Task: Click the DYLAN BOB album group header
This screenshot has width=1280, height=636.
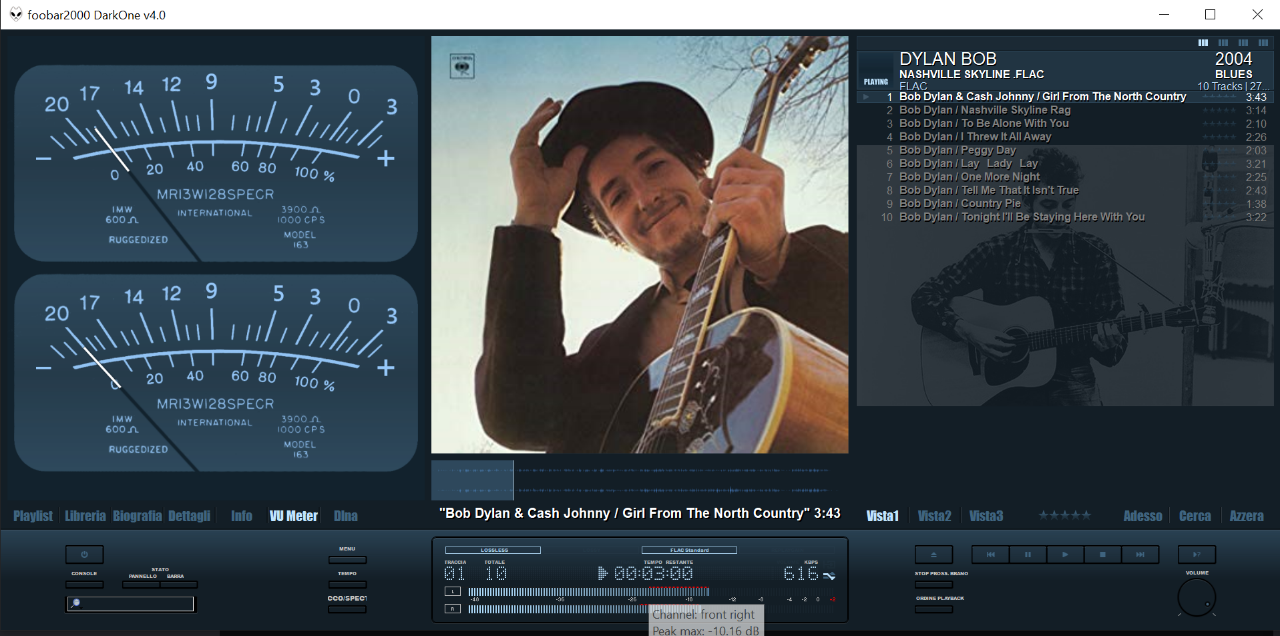Action: [1065, 70]
